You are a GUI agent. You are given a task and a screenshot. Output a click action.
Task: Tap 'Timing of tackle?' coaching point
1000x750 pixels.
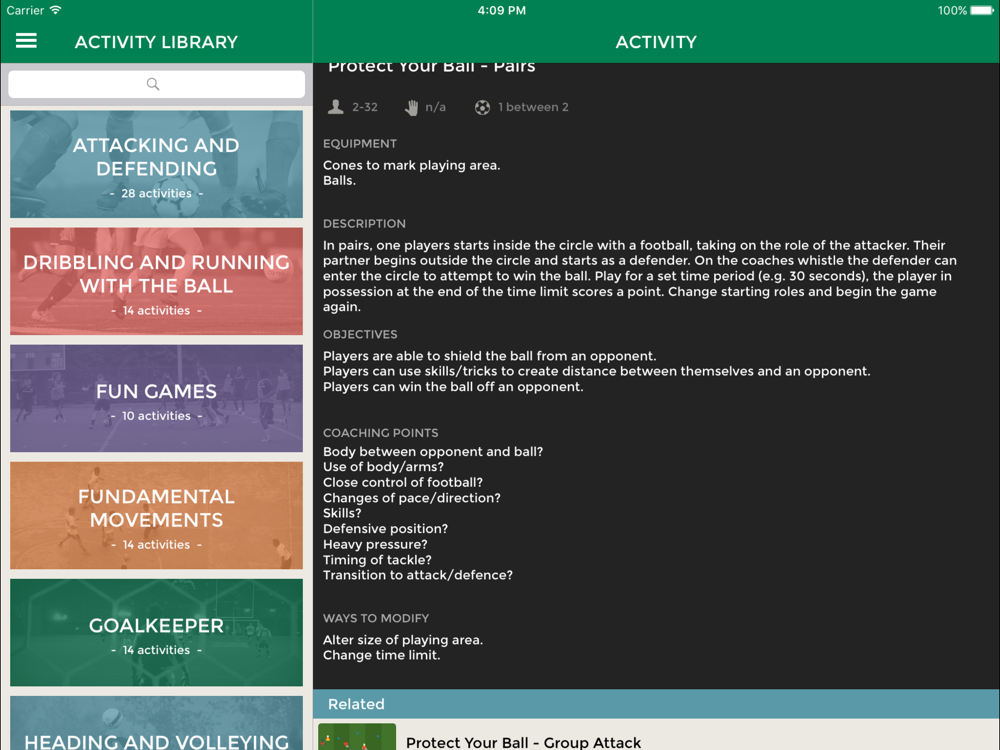pyautogui.click(x=378, y=560)
